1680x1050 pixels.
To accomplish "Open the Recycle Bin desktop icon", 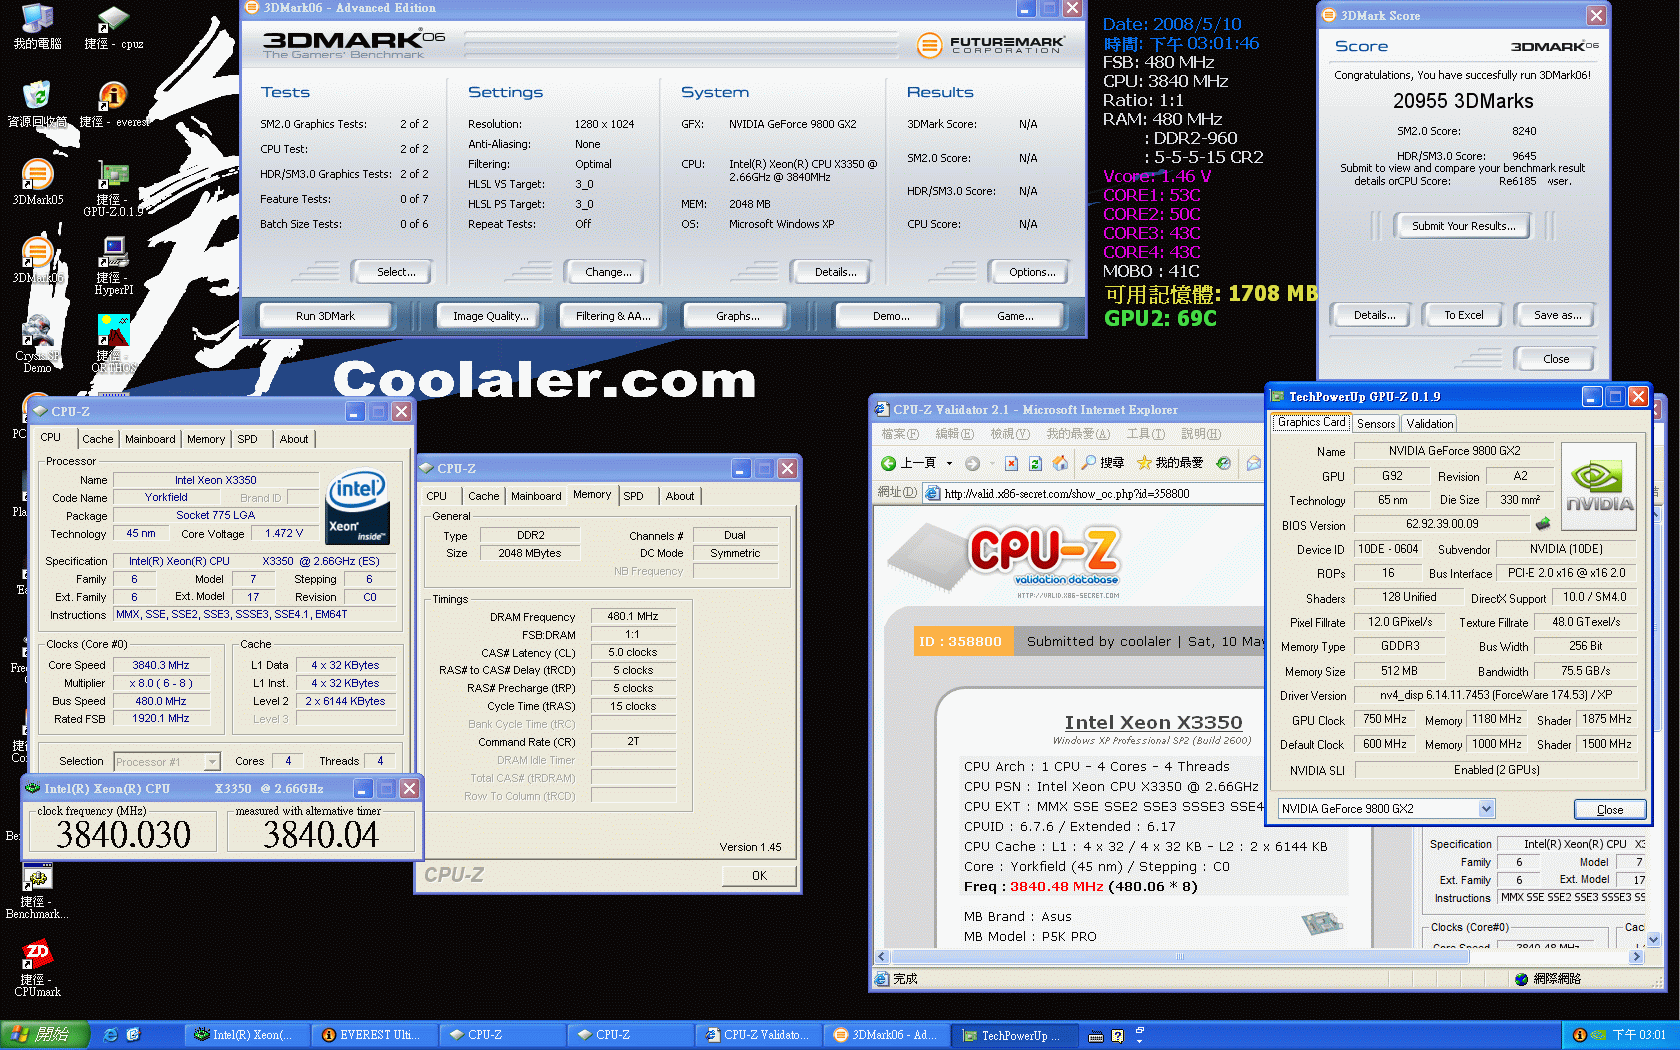I will 37,104.
